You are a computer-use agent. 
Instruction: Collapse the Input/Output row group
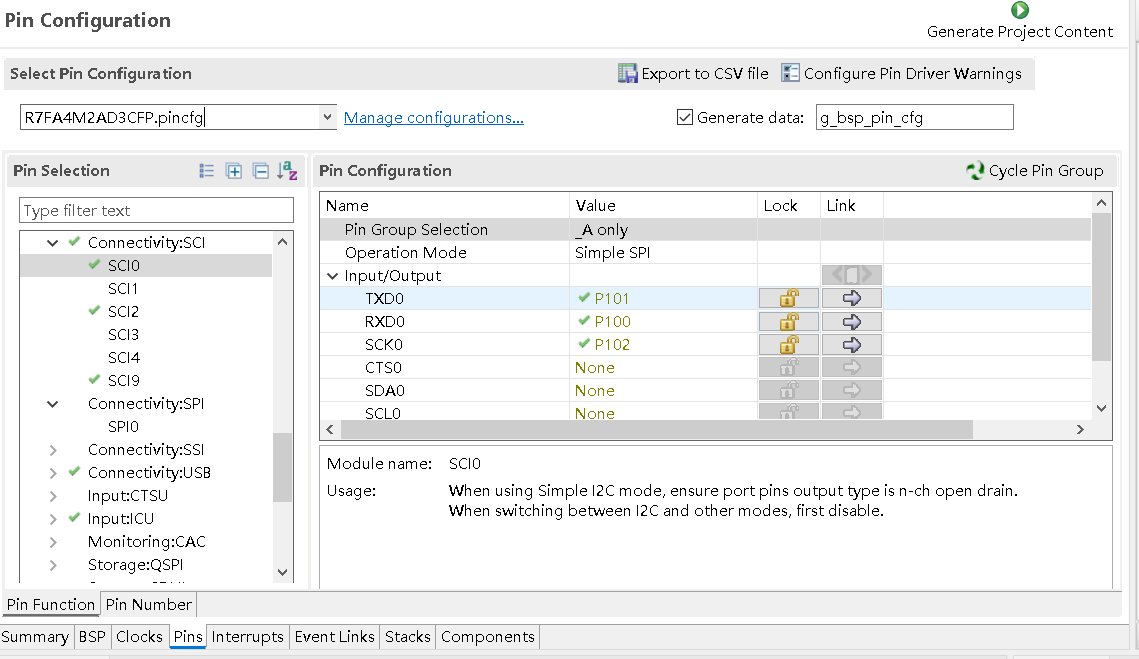333,276
